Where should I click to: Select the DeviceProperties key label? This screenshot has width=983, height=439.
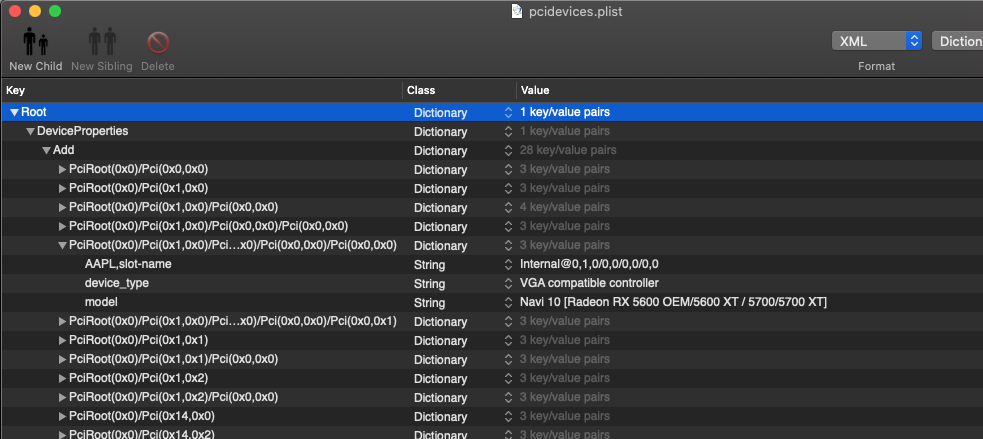(x=83, y=131)
